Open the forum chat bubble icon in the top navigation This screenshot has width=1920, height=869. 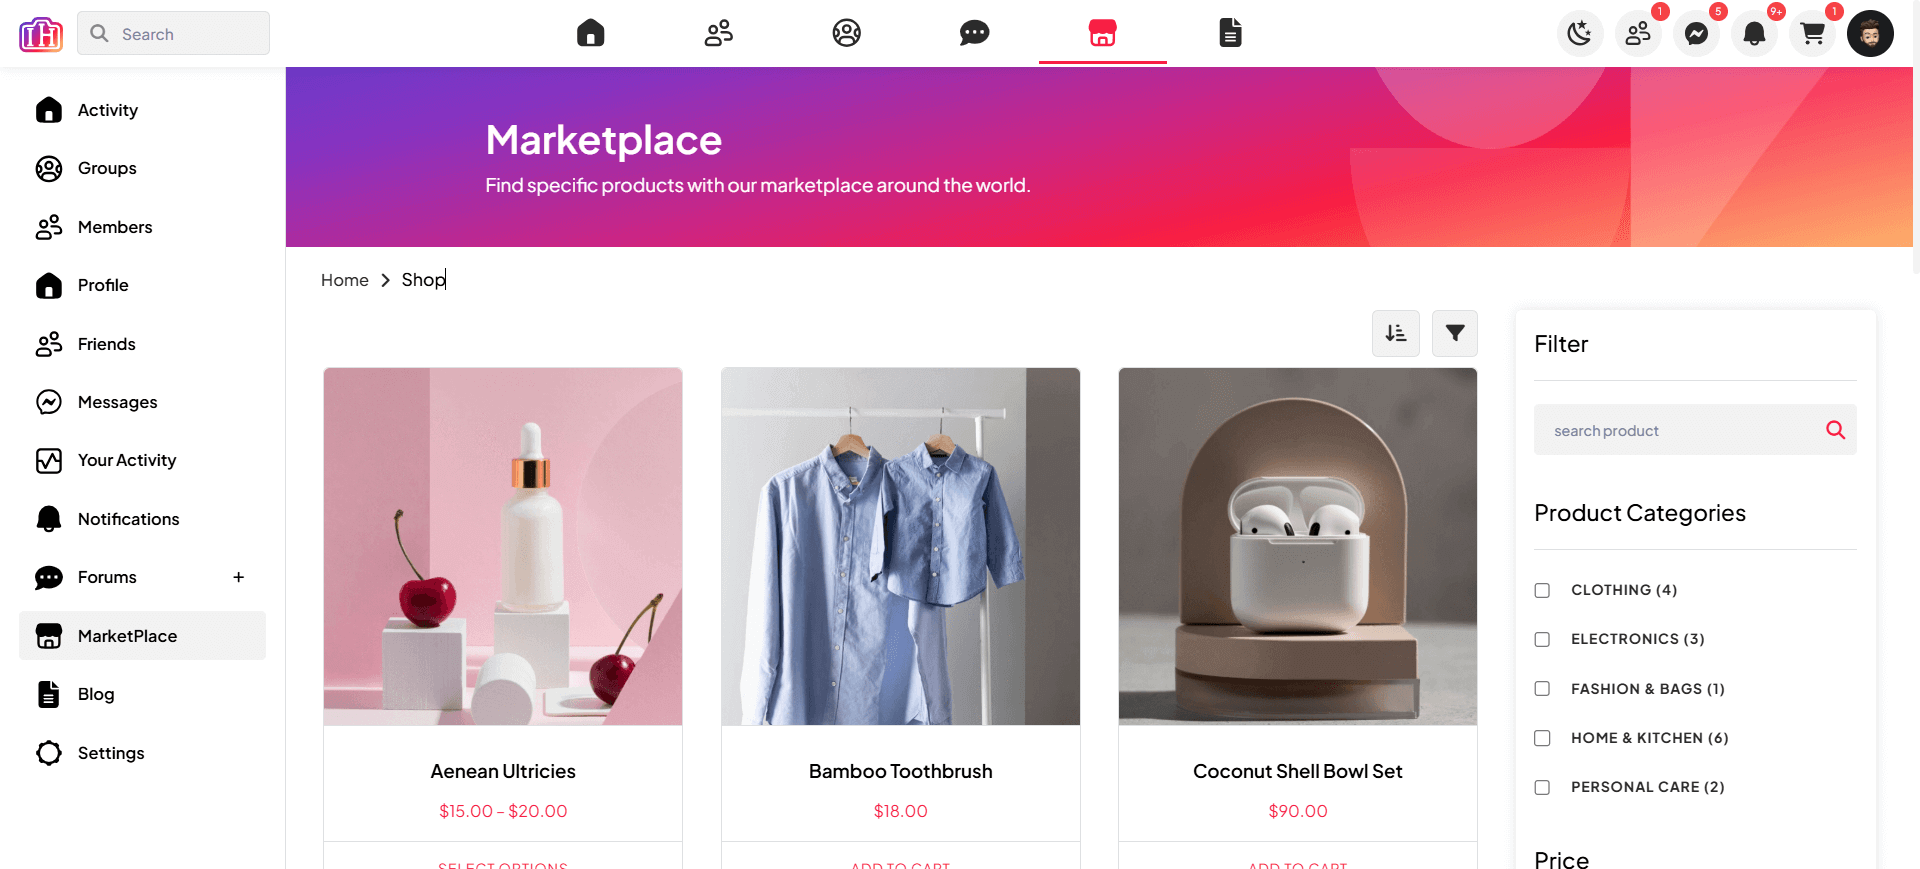point(974,33)
